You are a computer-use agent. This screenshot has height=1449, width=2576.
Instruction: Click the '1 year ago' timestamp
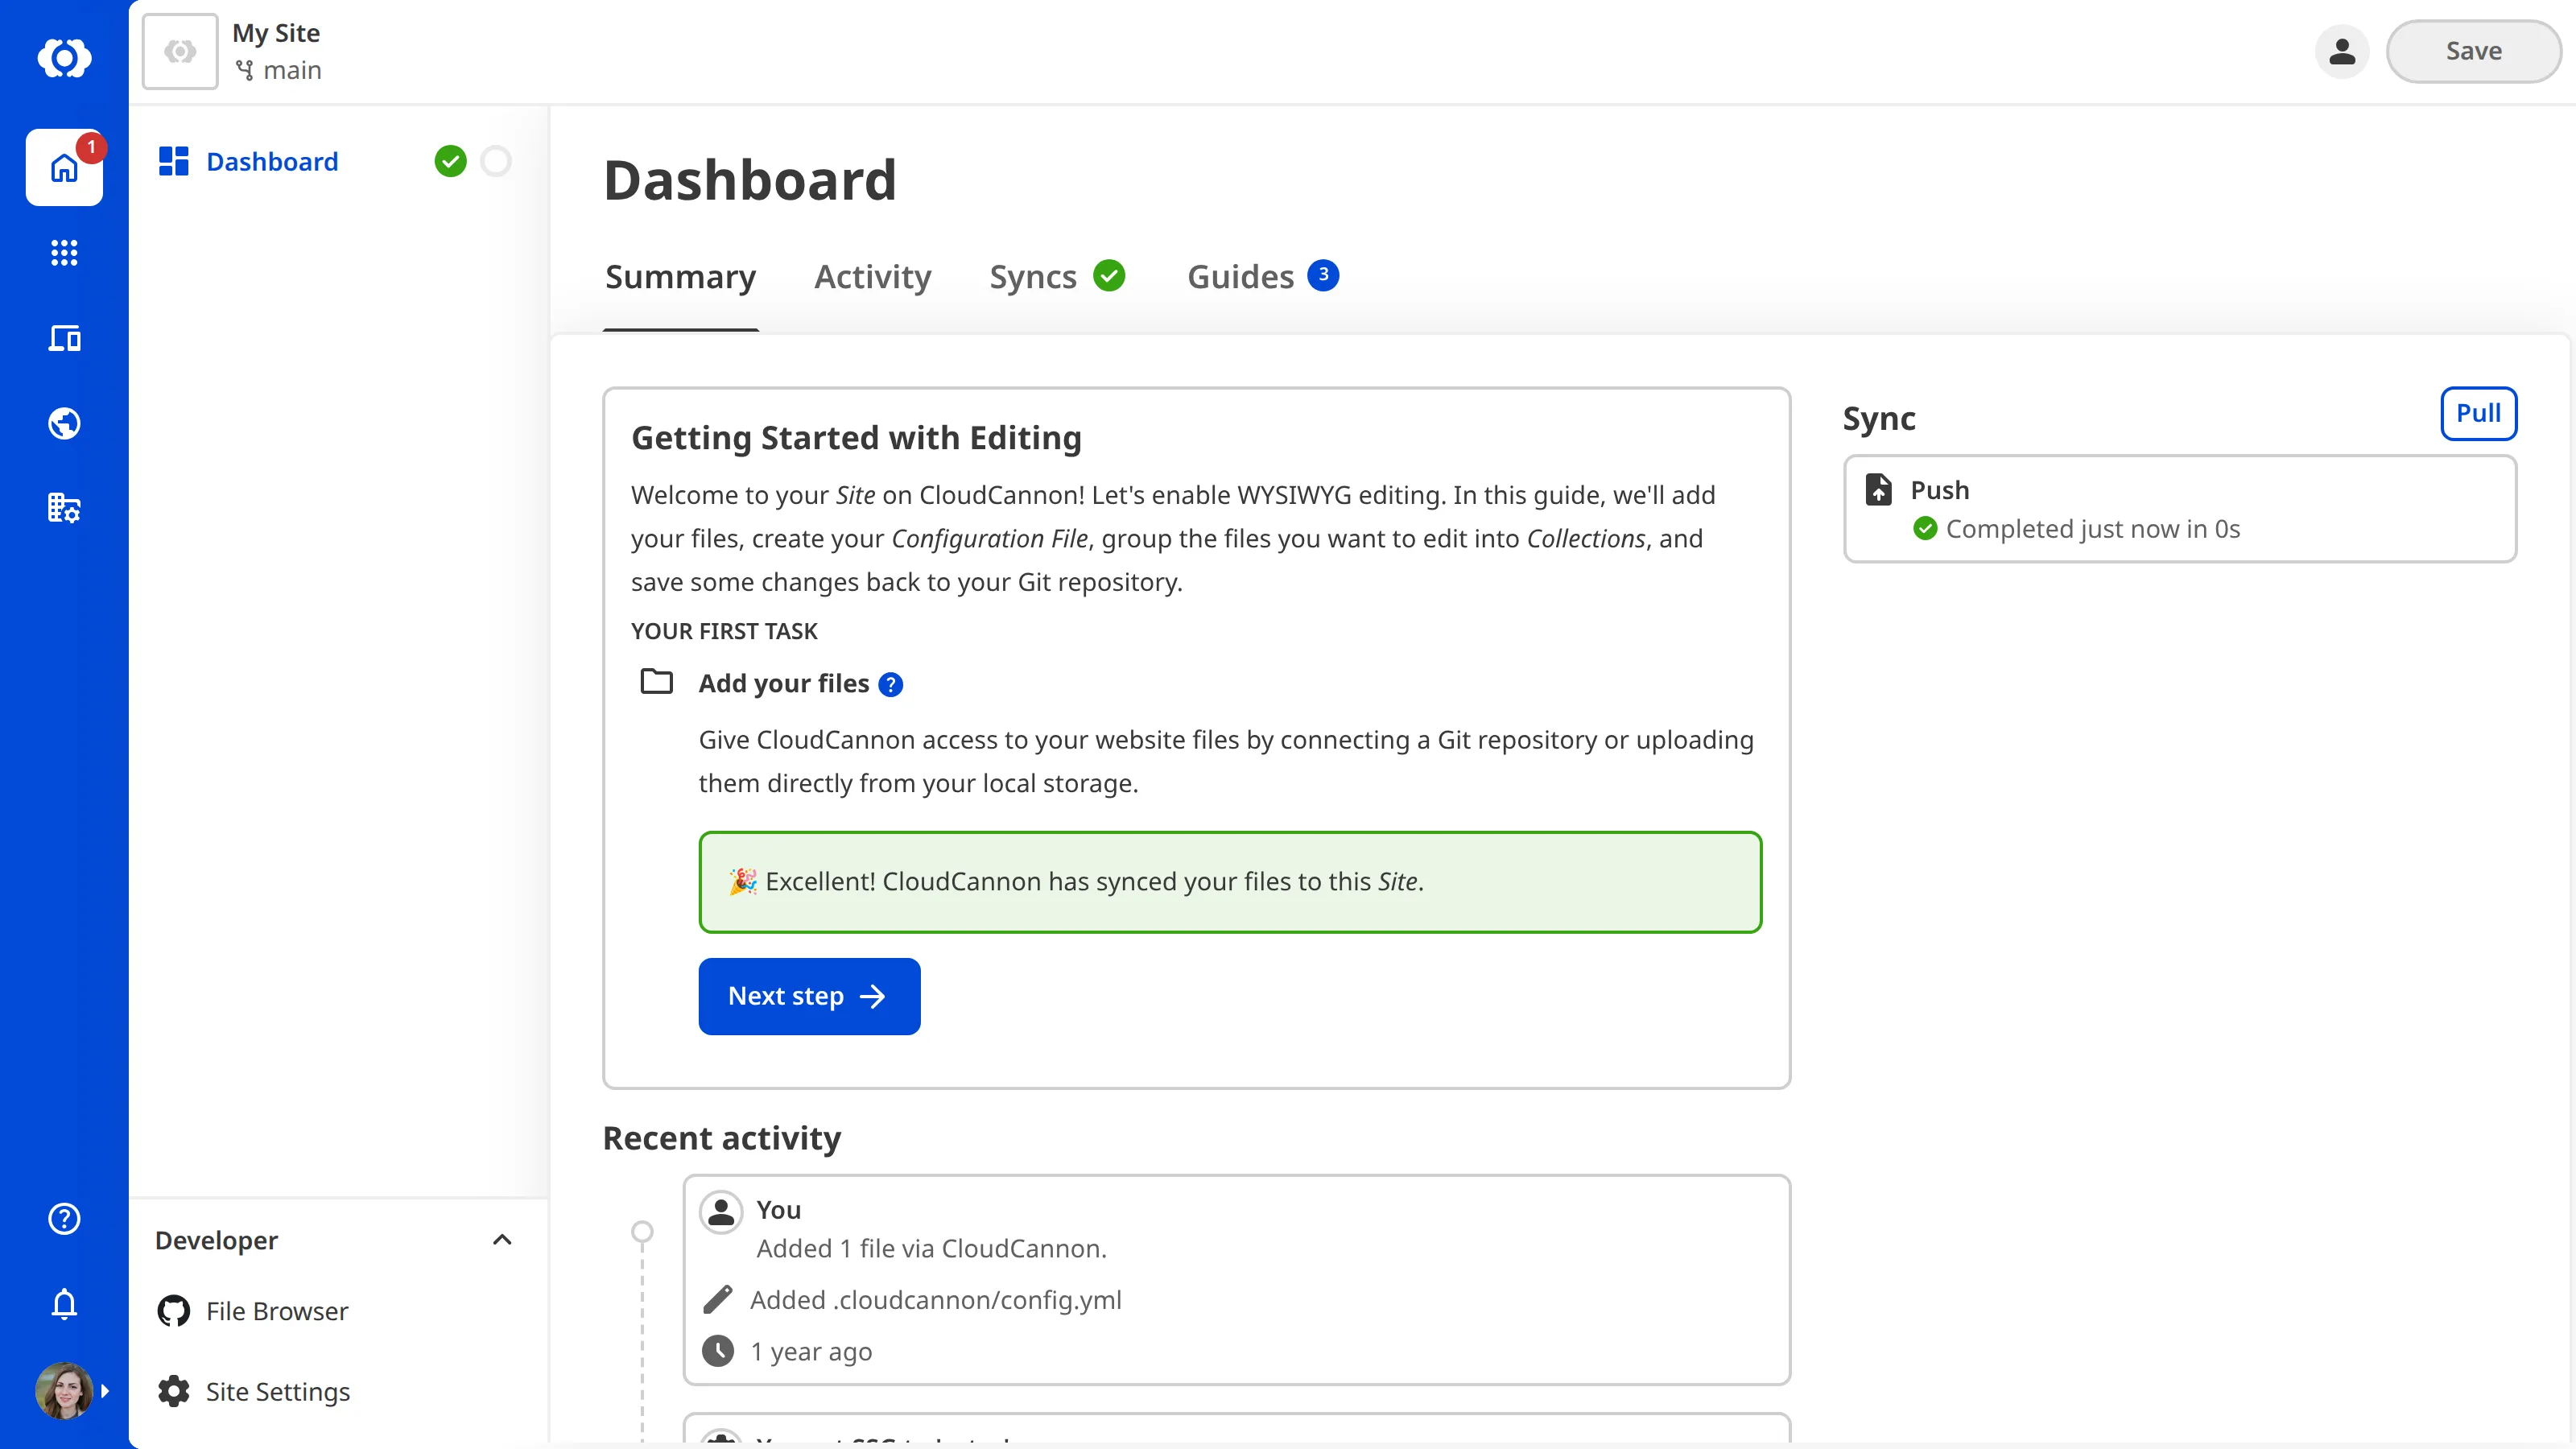tap(811, 1352)
